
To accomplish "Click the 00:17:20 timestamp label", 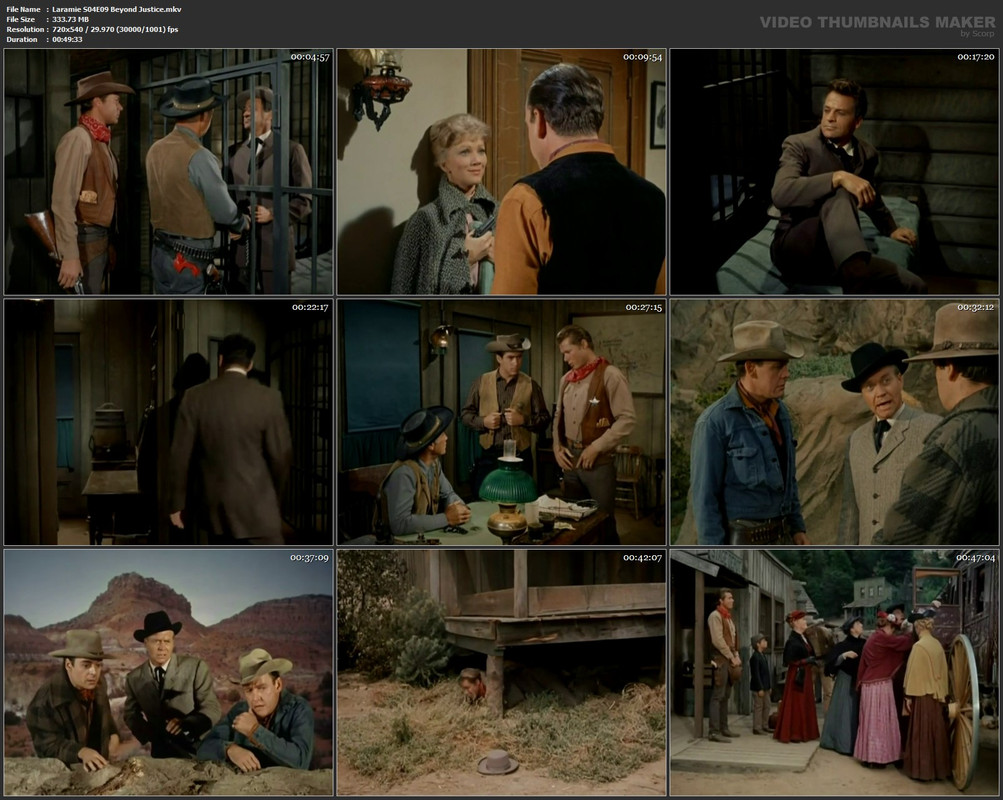I will point(977,57).
